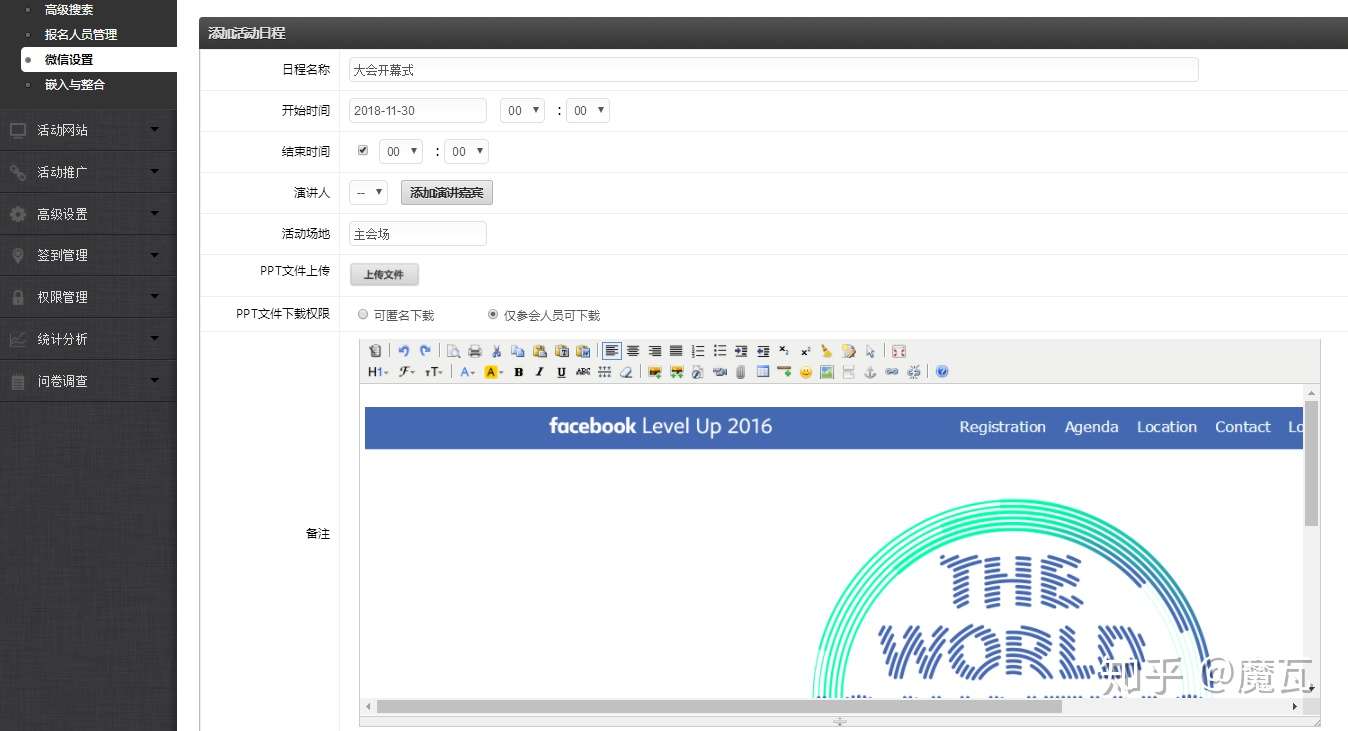Toggle HTML source view in editor
1348x731 pixels.
pyautogui.click(x=375, y=351)
